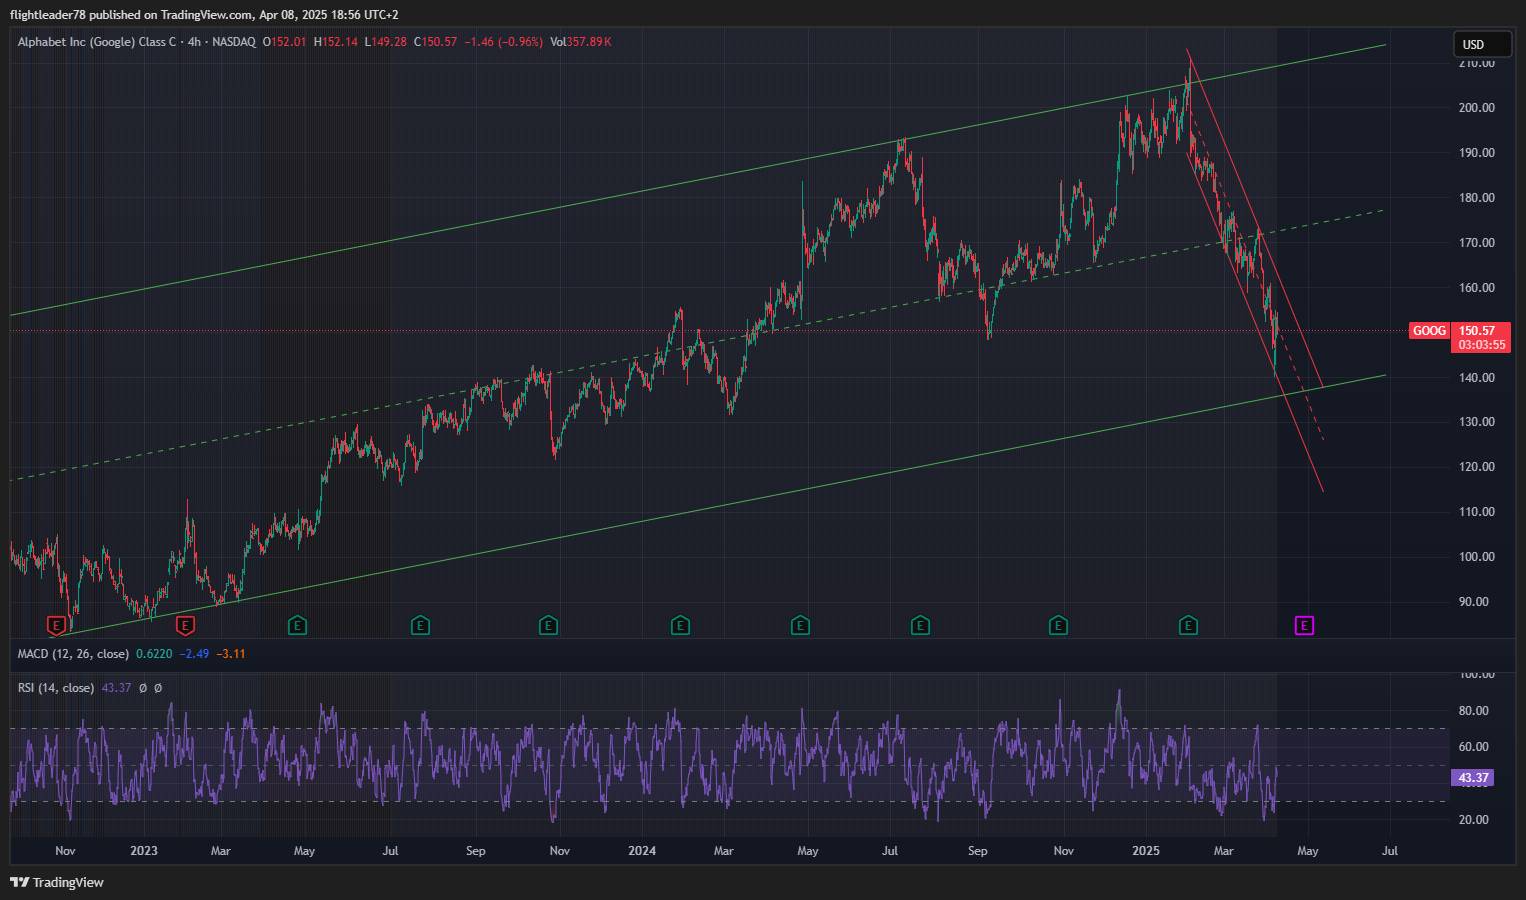Click the 90.00 price axis label

click(x=1474, y=602)
